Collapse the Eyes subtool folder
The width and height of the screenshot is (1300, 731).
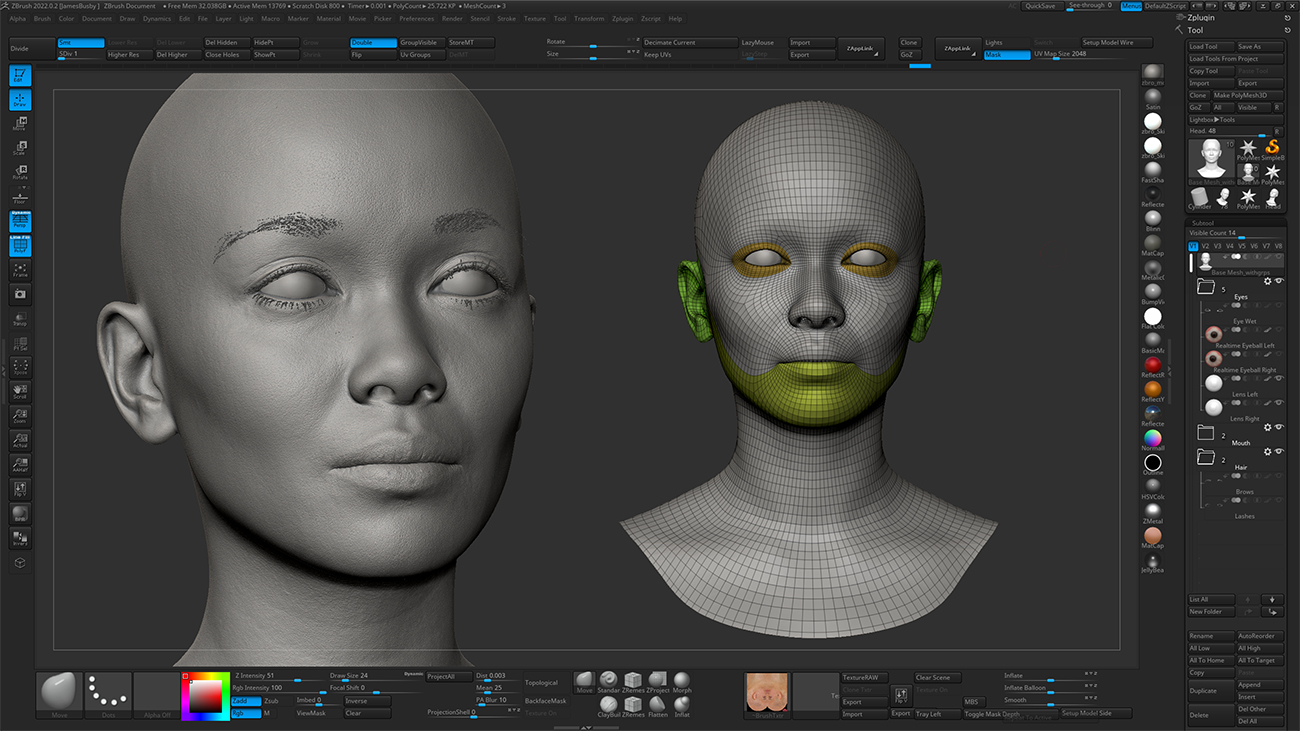pyautogui.click(x=1206, y=287)
